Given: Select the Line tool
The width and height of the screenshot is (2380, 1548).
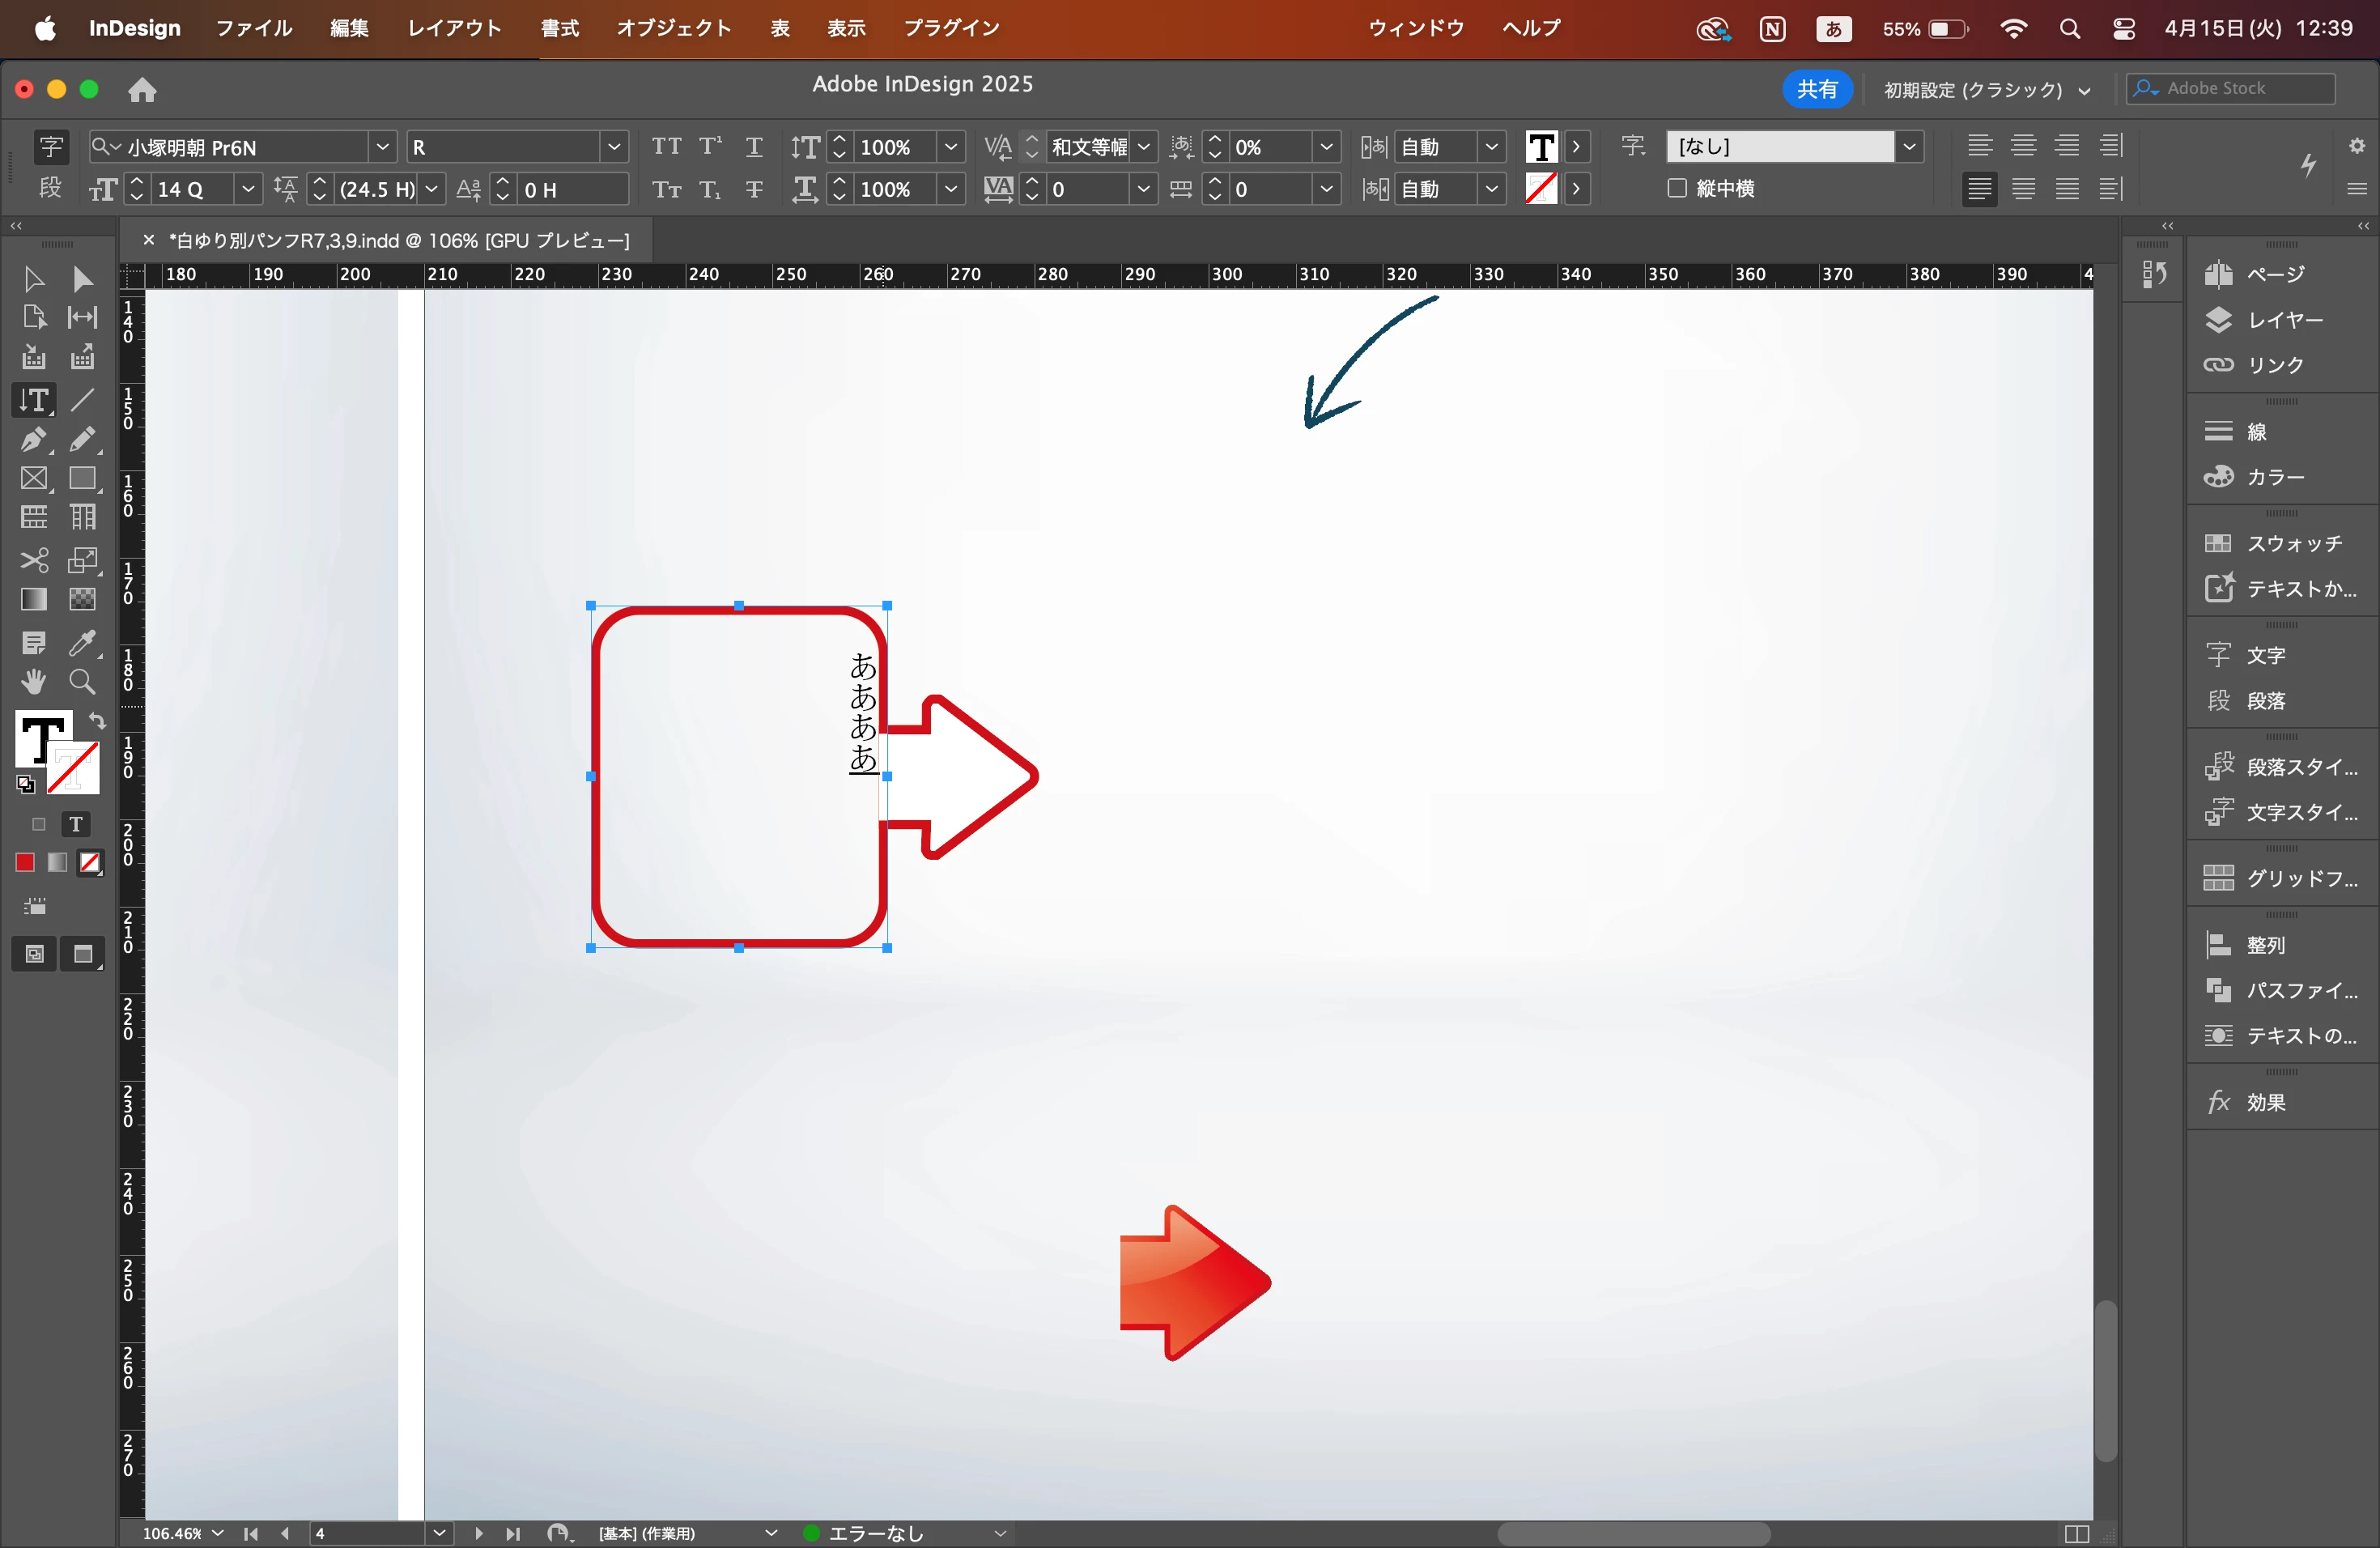Looking at the screenshot, I should pos(82,400).
